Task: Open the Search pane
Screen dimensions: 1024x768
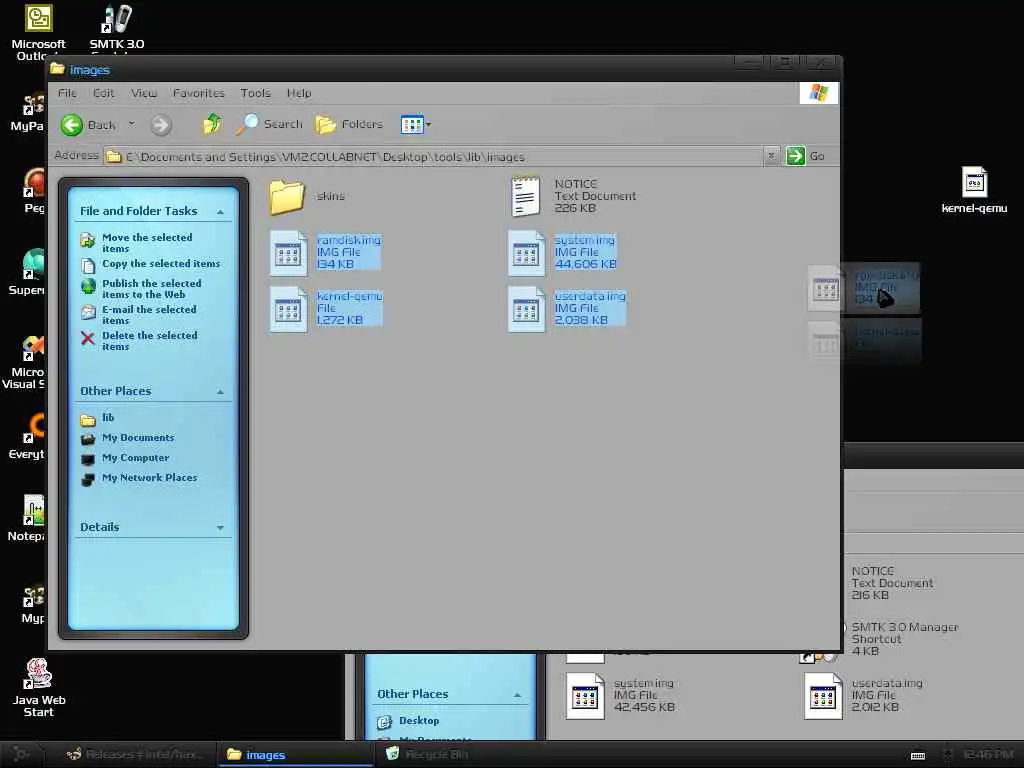Action: point(269,124)
